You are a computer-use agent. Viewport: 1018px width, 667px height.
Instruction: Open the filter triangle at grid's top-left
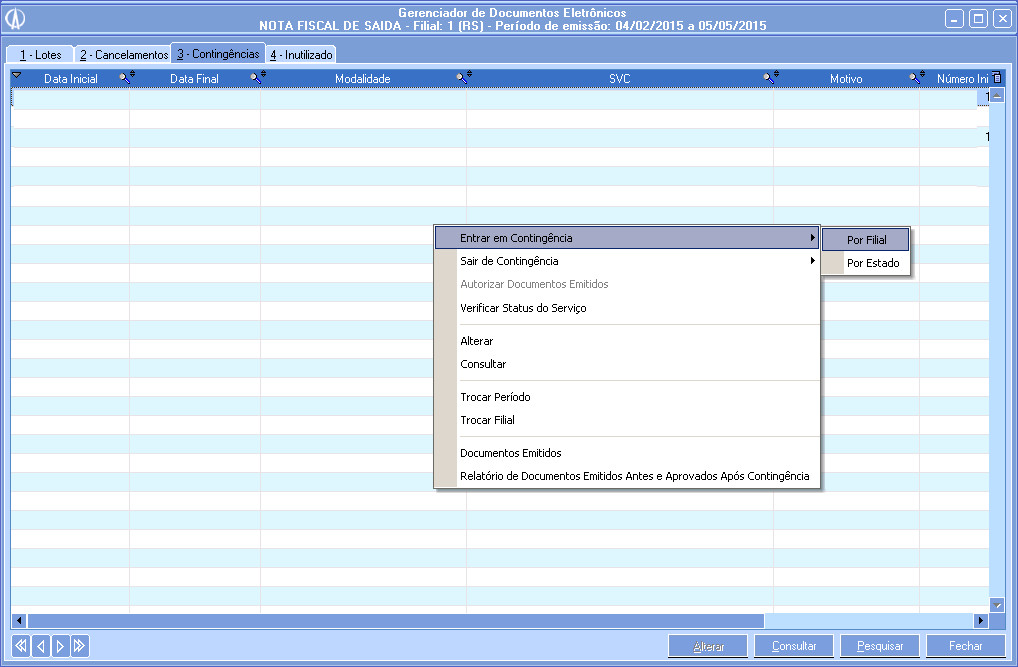click(x=17, y=76)
